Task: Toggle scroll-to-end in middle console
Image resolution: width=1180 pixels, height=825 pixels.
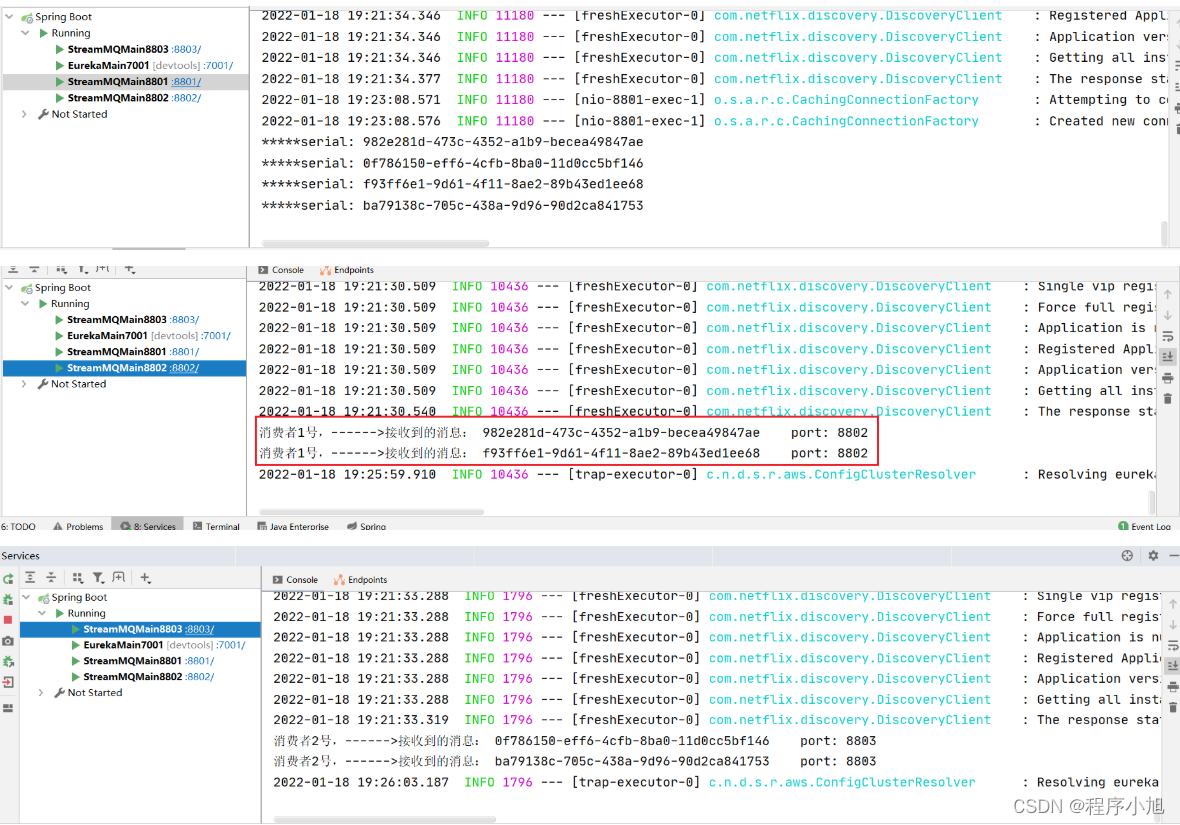Action: pyautogui.click(x=1167, y=357)
